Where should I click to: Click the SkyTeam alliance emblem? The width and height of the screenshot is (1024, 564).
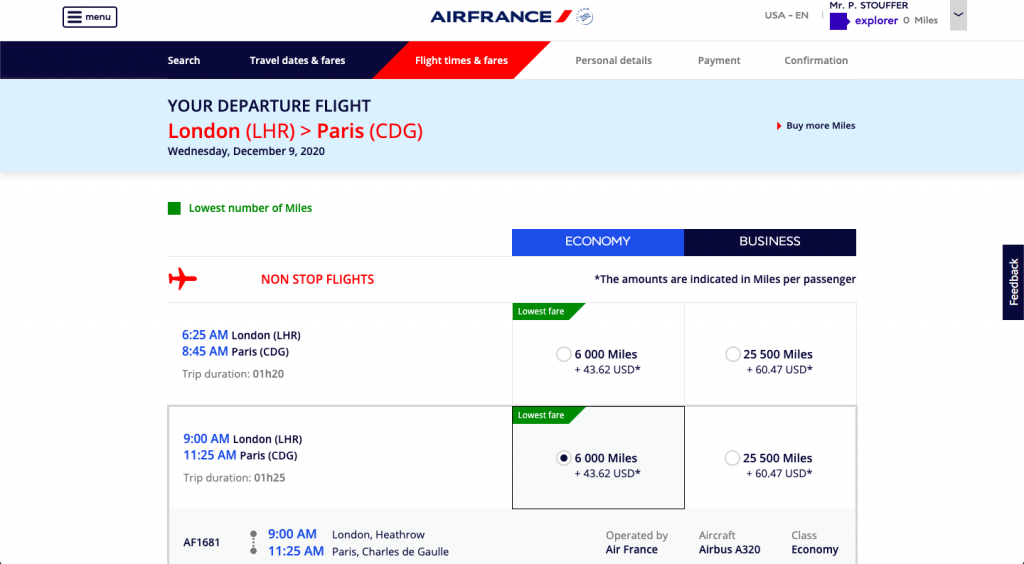(x=585, y=16)
